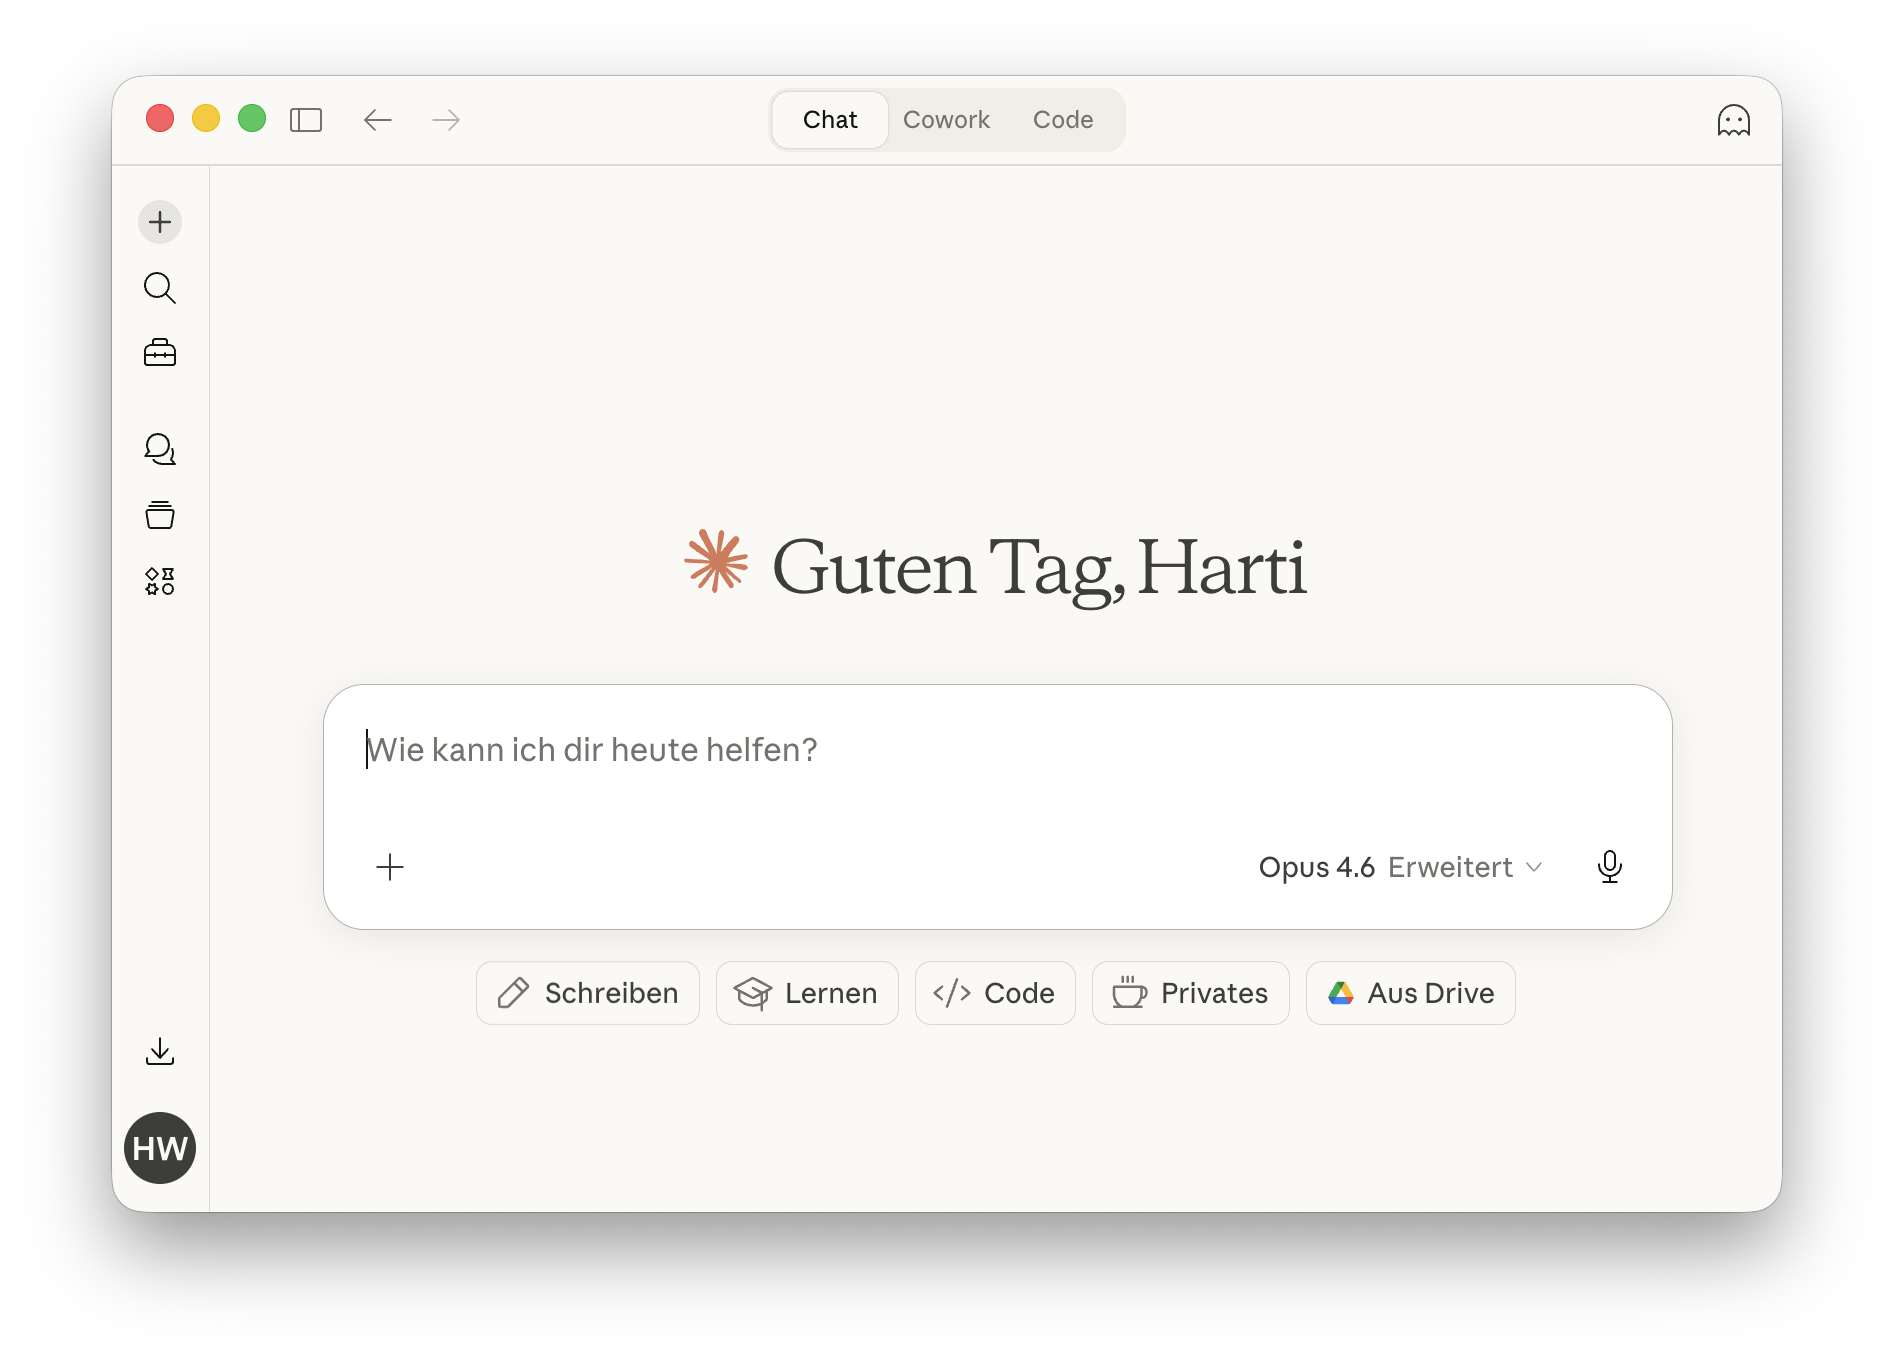1894x1360 pixels.
Task: Switch to the Cowork tab
Action: click(946, 119)
